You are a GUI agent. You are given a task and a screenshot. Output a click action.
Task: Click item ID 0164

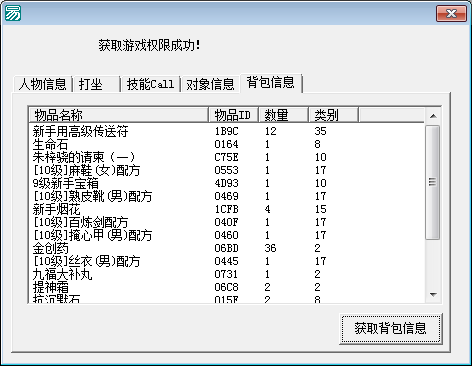pyautogui.click(x=227, y=144)
